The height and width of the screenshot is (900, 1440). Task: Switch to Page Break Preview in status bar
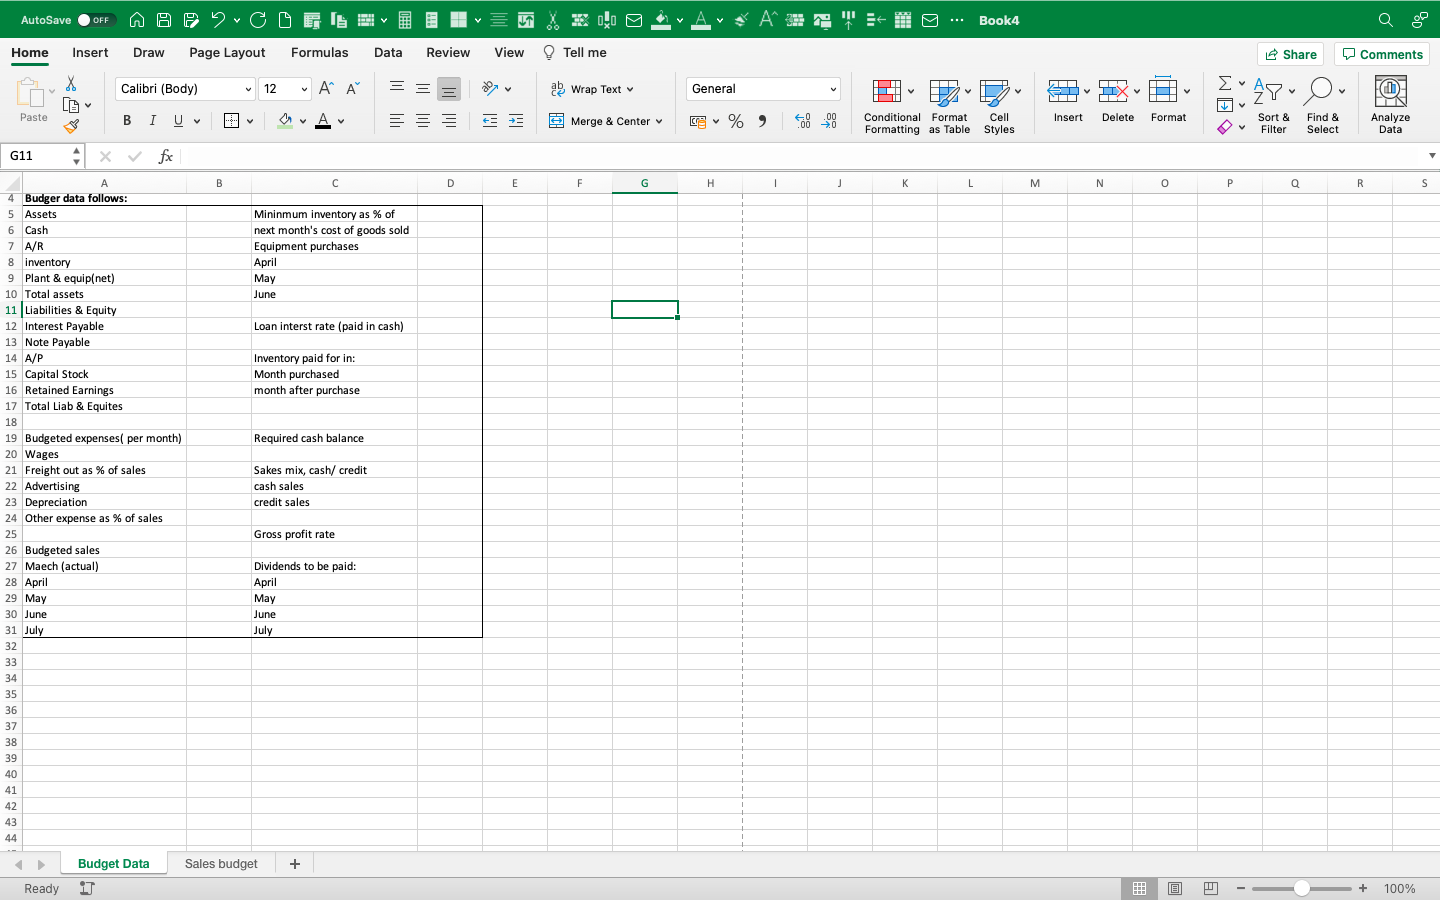pyautogui.click(x=1211, y=888)
